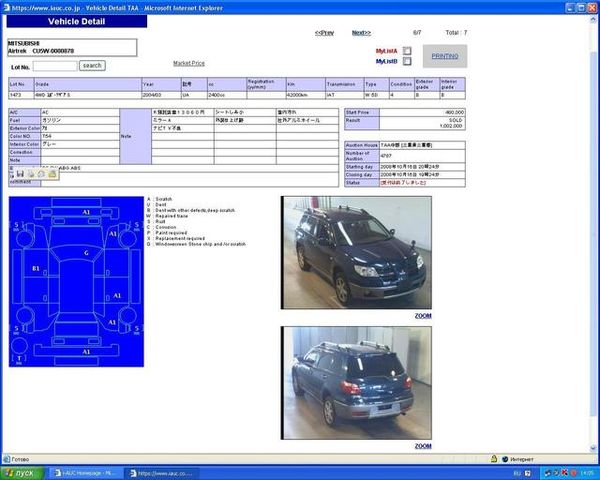The image size is (600, 480).
Task: Click the PRINTING button
Action: click(x=445, y=56)
